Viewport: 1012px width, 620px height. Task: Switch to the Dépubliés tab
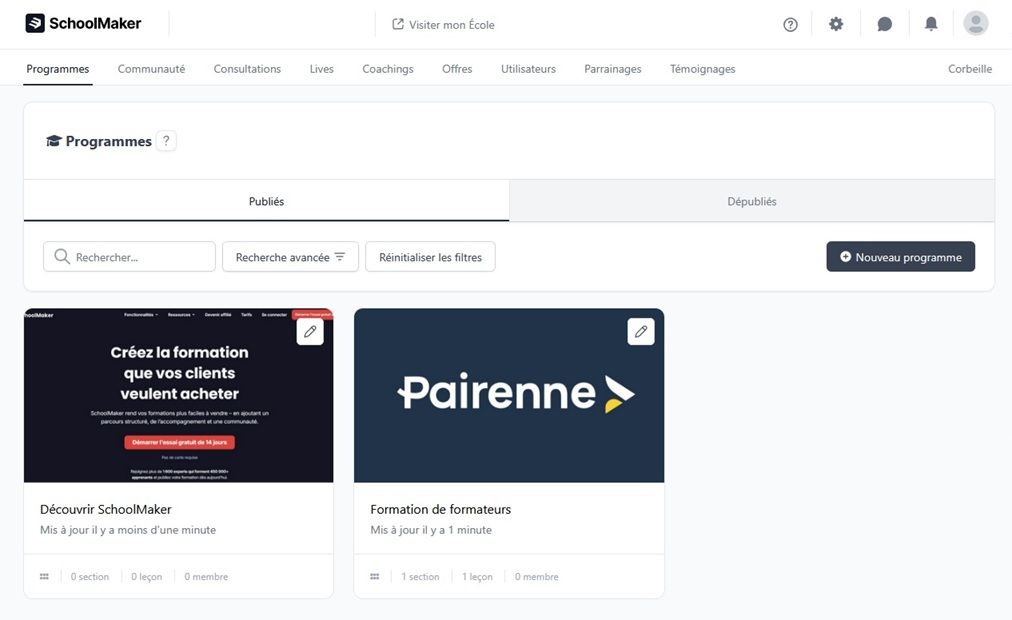tap(752, 200)
